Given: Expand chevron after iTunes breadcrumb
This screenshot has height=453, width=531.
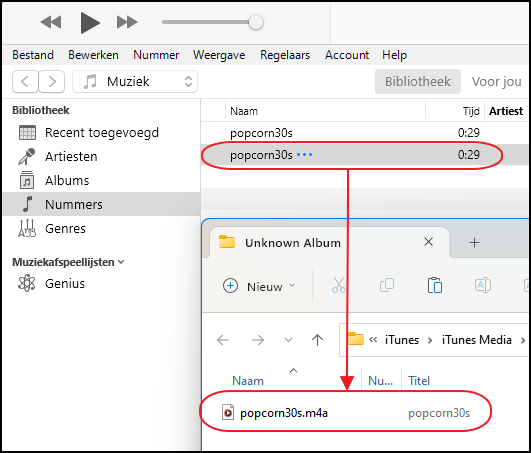Looking at the screenshot, I should 430,340.
